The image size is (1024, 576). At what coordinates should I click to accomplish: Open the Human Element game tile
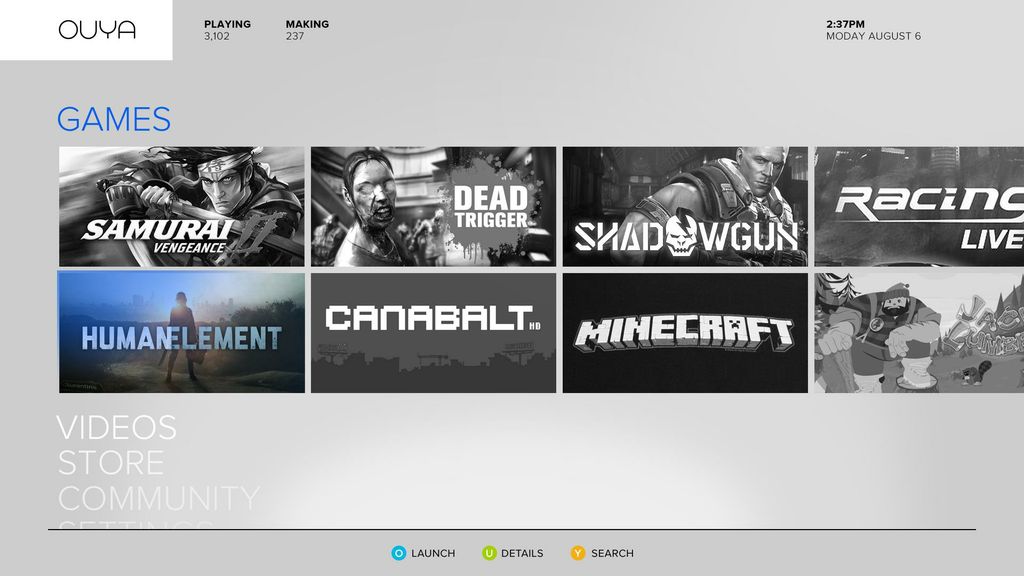(181, 333)
